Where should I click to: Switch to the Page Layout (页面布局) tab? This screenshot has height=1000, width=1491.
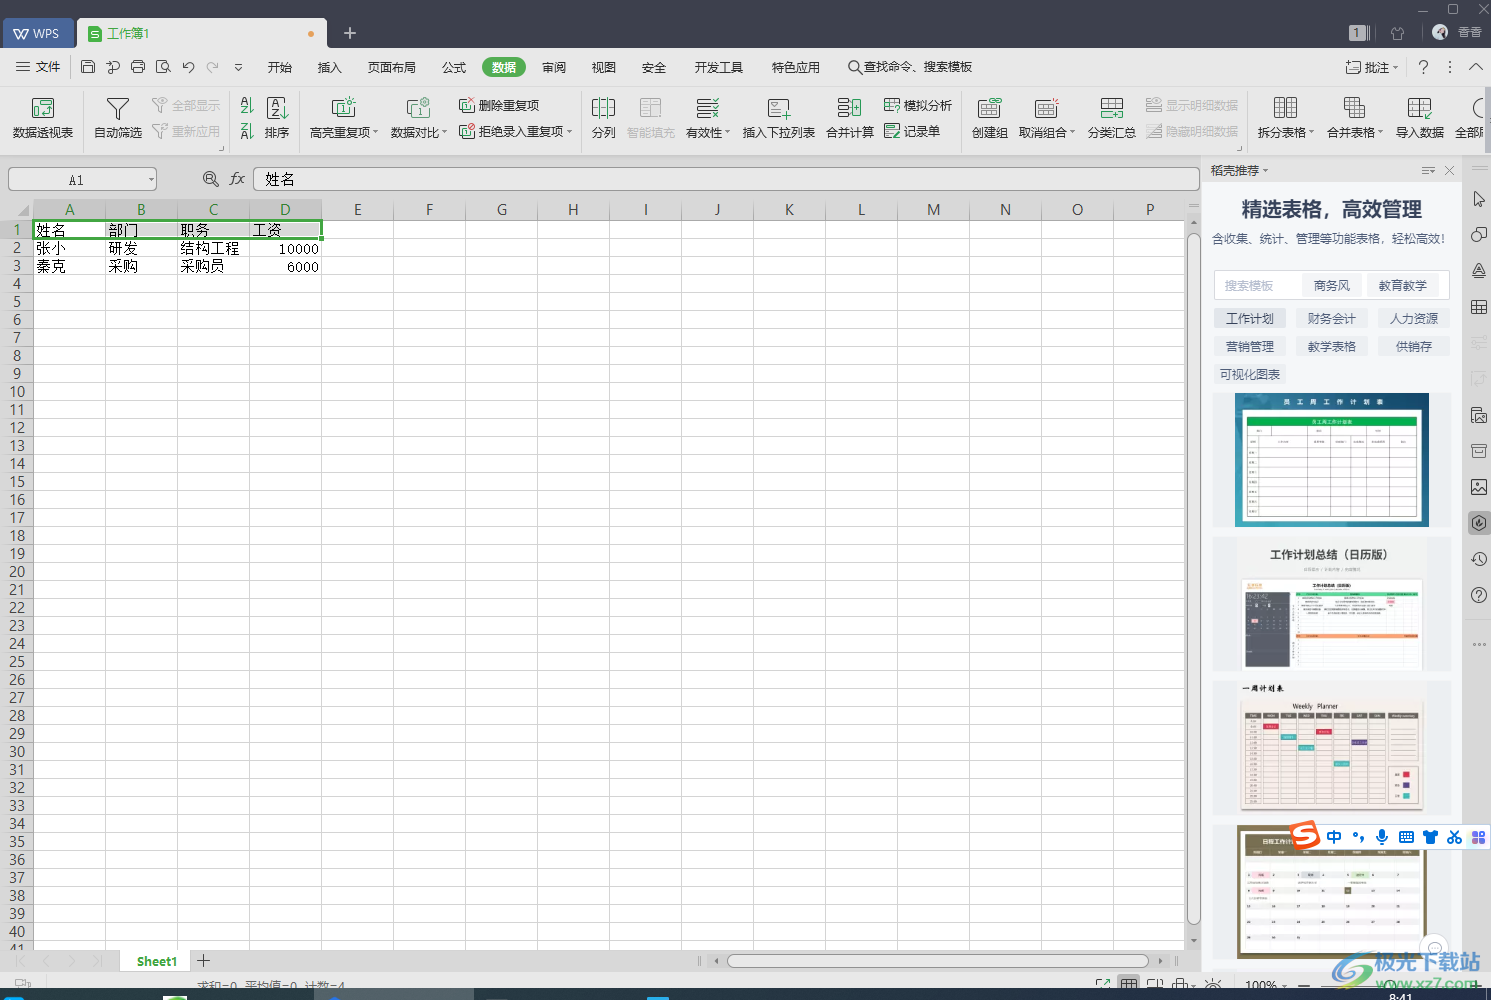391,67
